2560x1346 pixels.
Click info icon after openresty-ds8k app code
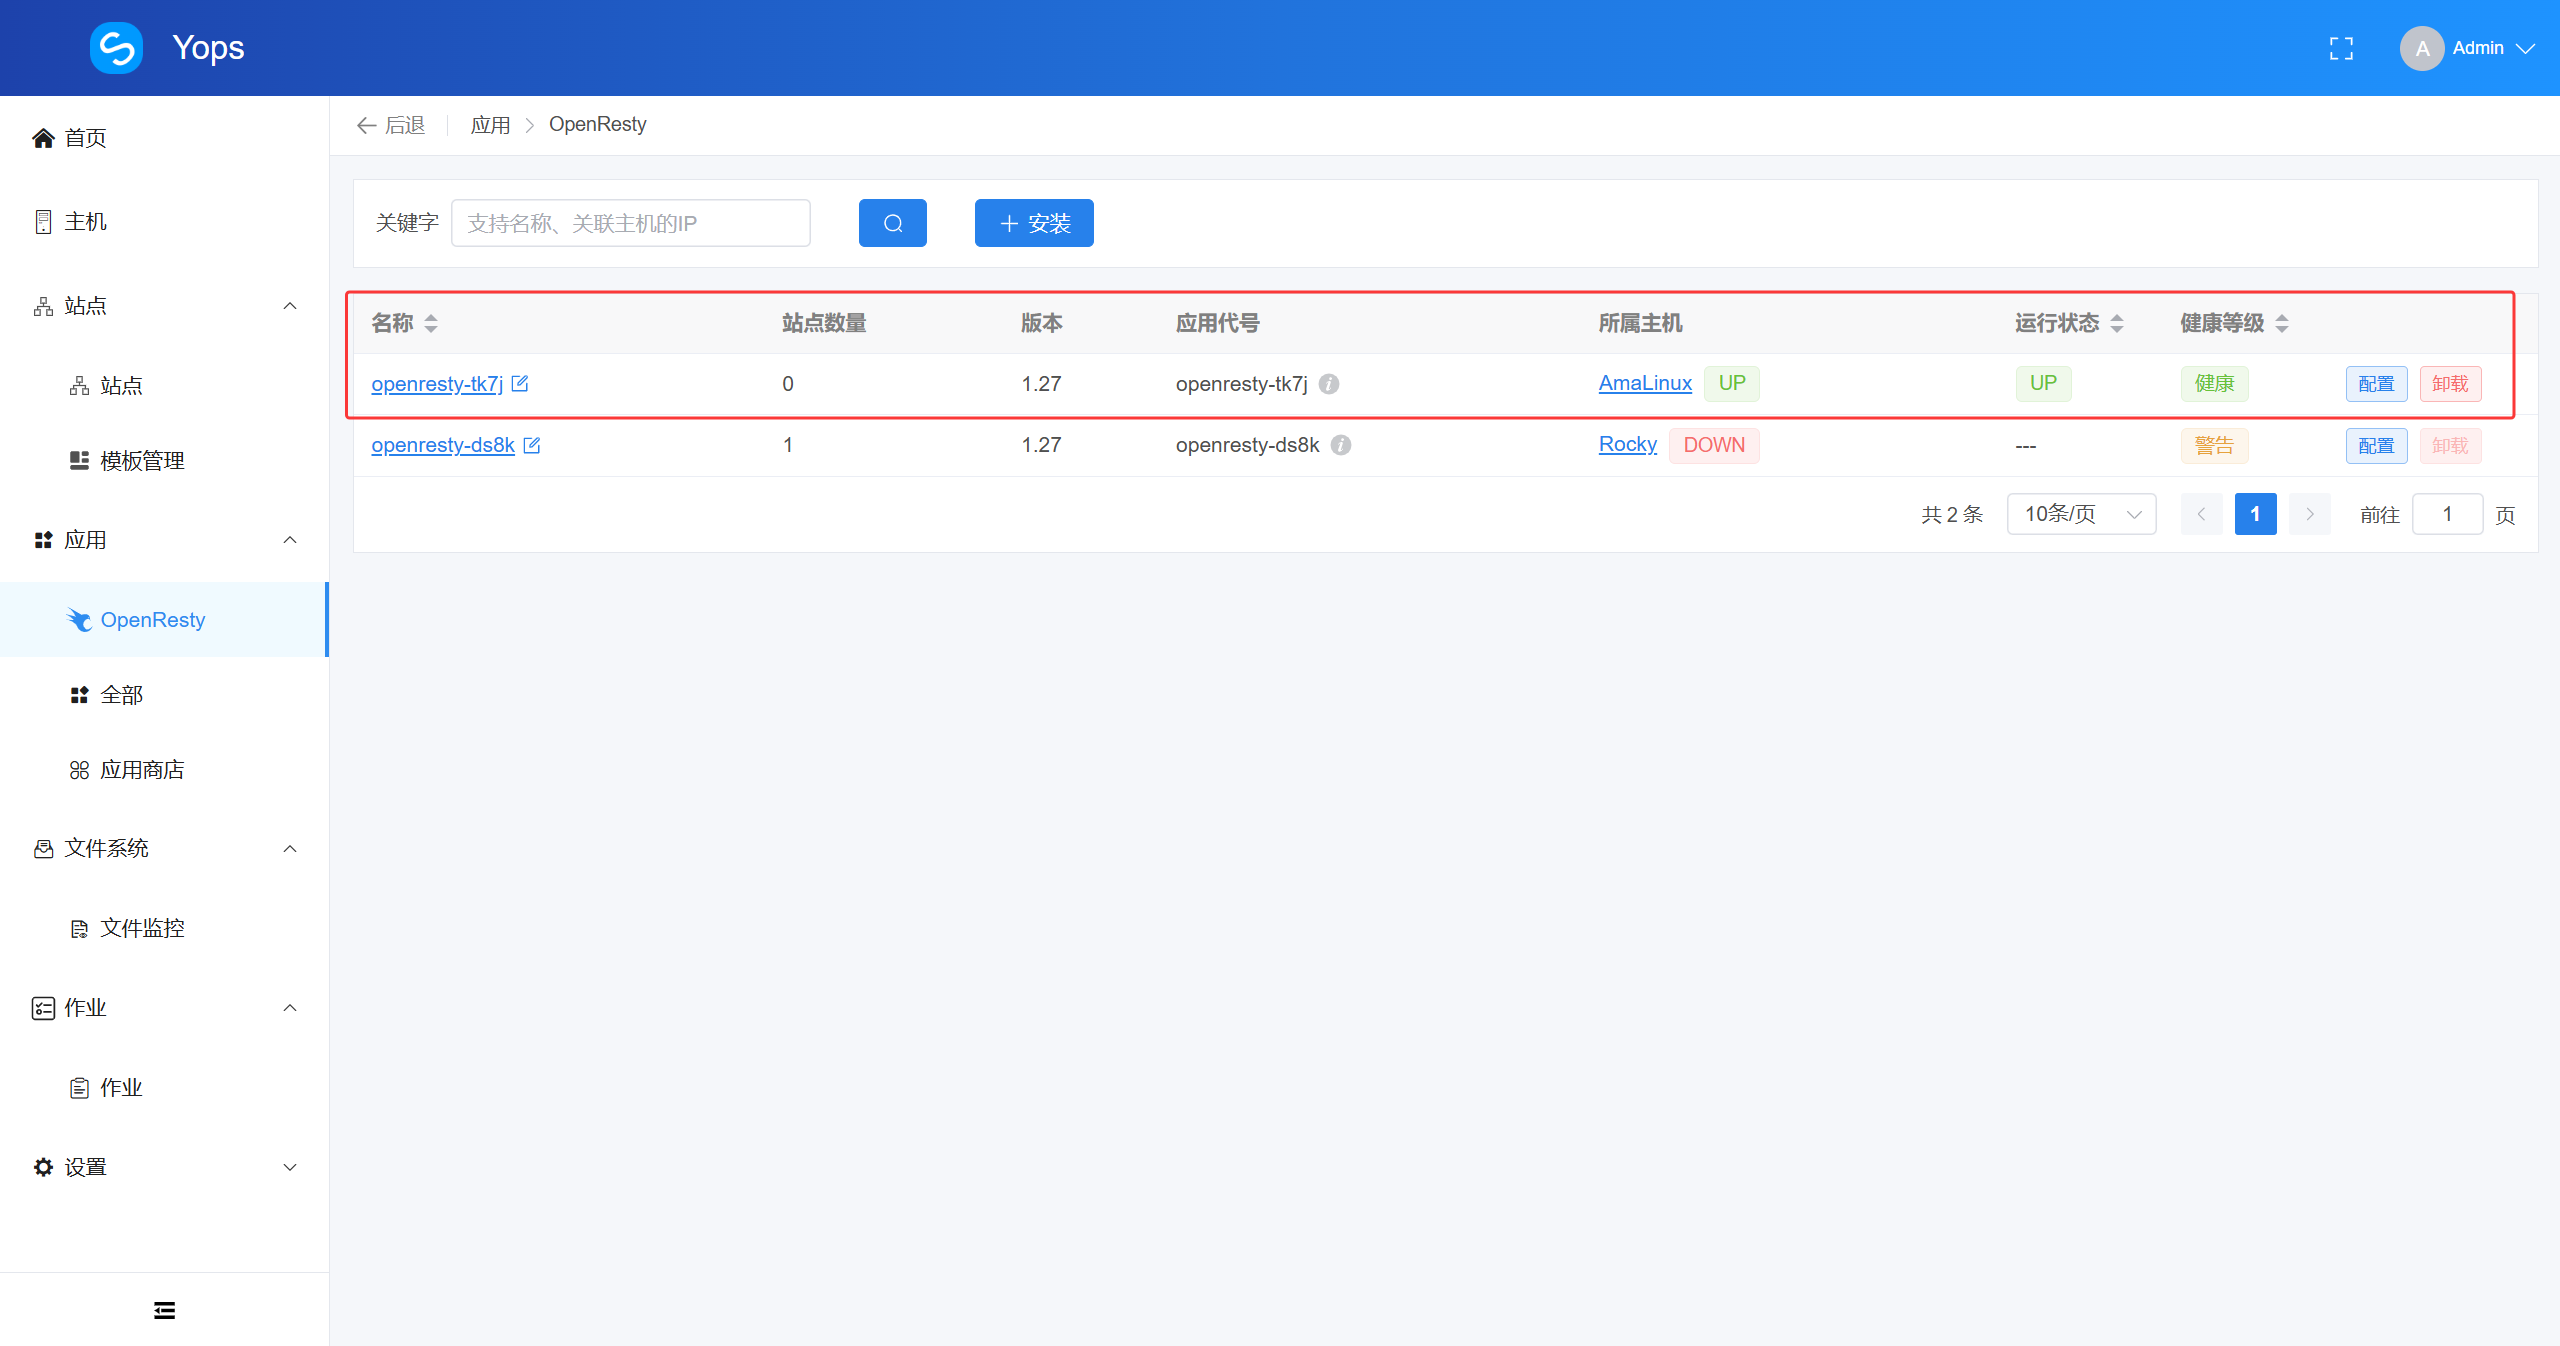coord(1341,445)
